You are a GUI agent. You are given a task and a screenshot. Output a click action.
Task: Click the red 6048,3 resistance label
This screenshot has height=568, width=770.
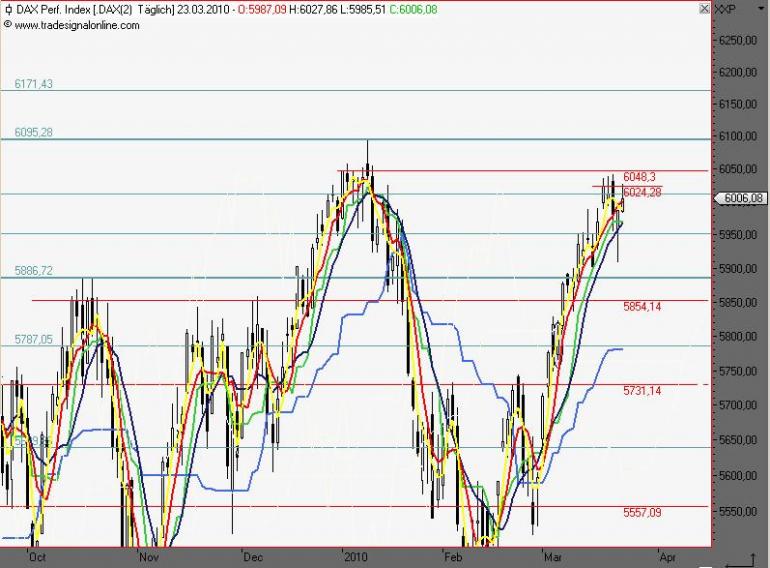[x=639, y=177]
